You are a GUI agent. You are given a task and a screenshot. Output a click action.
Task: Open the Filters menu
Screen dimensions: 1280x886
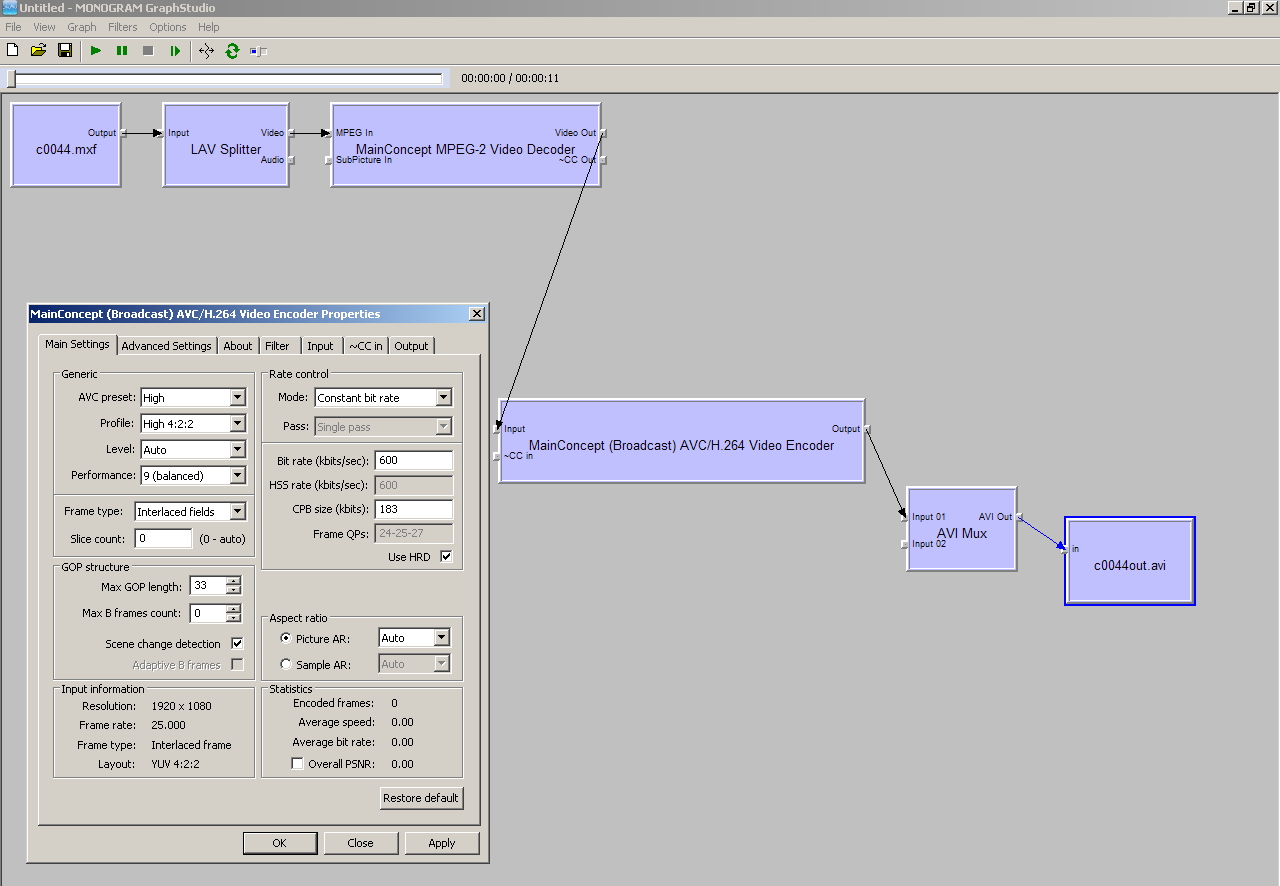[x=123, y=27]
